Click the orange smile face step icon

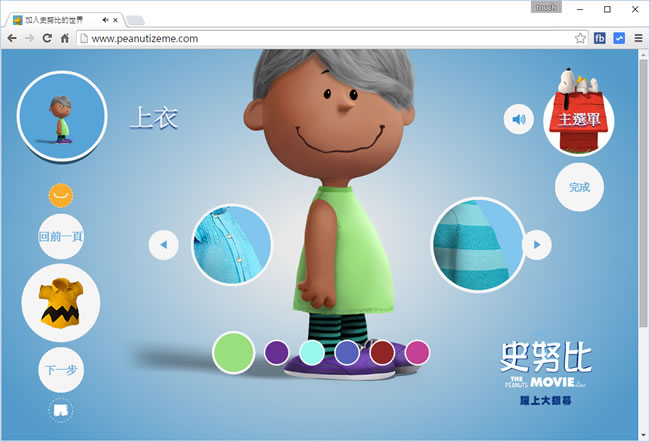61,195
